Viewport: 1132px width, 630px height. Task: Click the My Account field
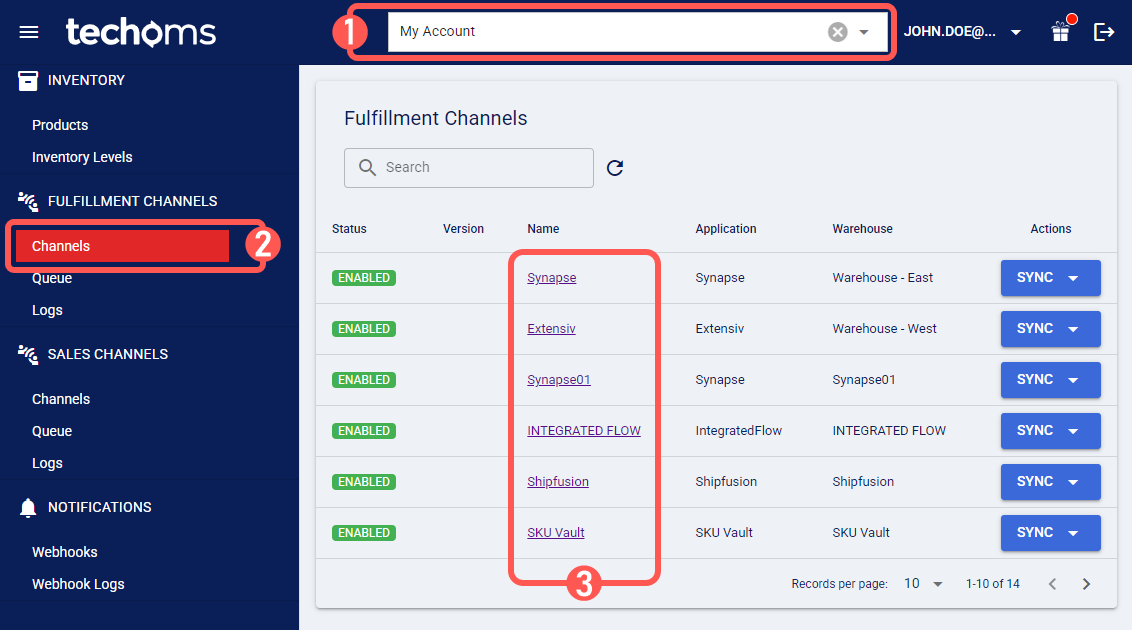tap(637, 32)
